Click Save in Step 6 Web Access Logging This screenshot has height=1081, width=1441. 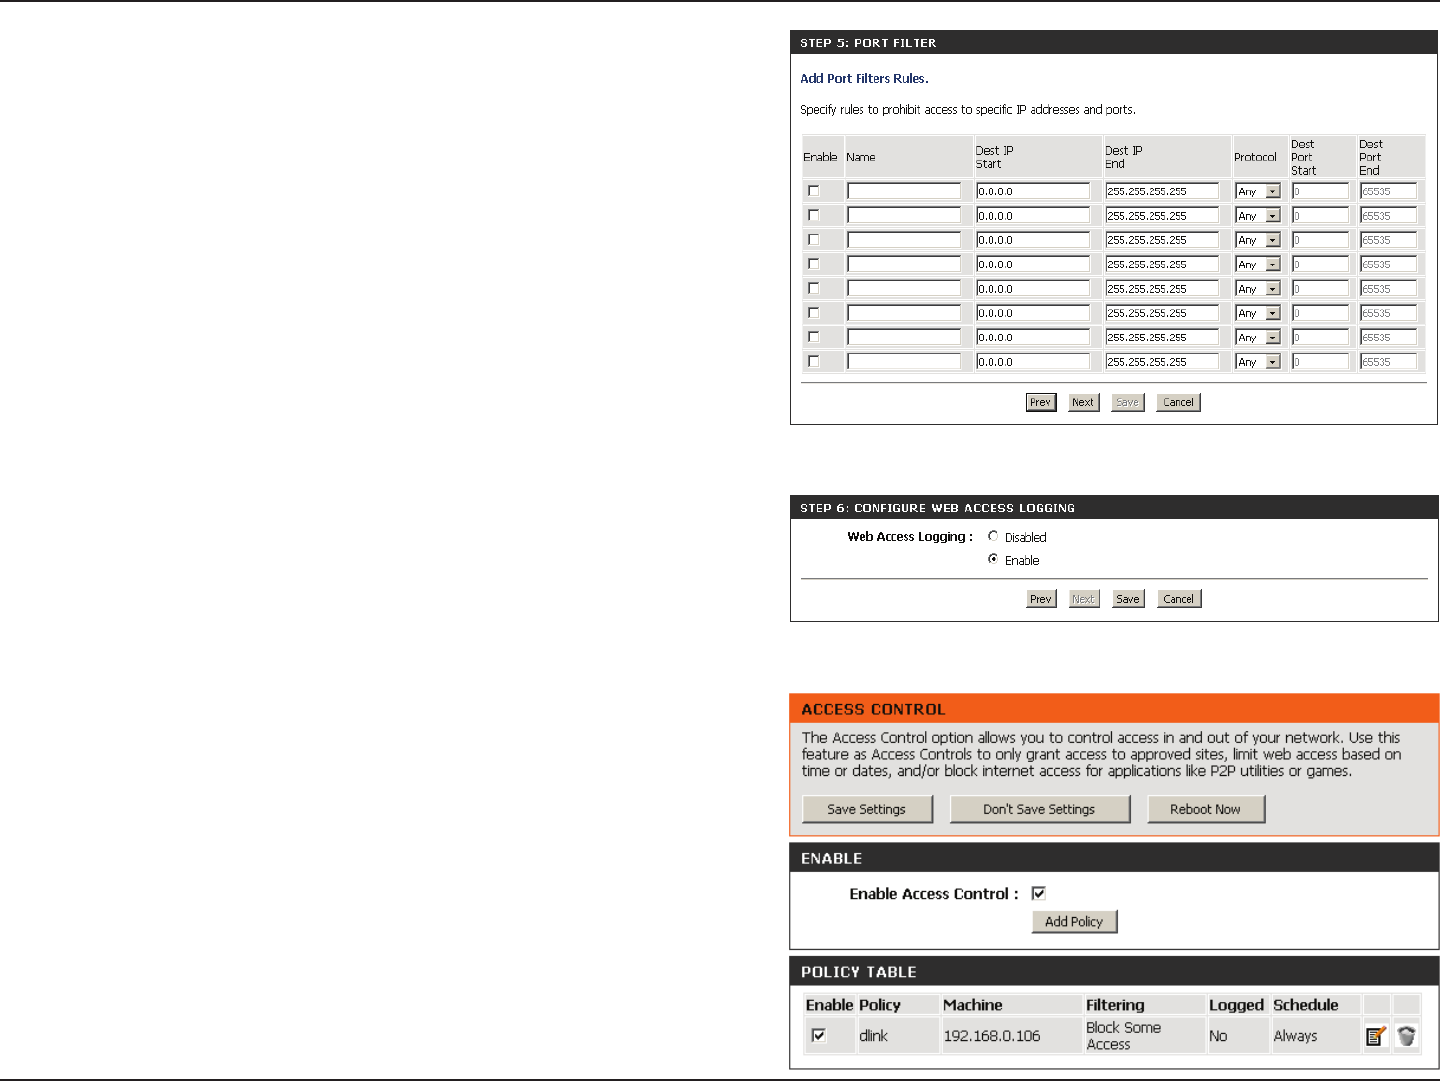click(1128, 599)
